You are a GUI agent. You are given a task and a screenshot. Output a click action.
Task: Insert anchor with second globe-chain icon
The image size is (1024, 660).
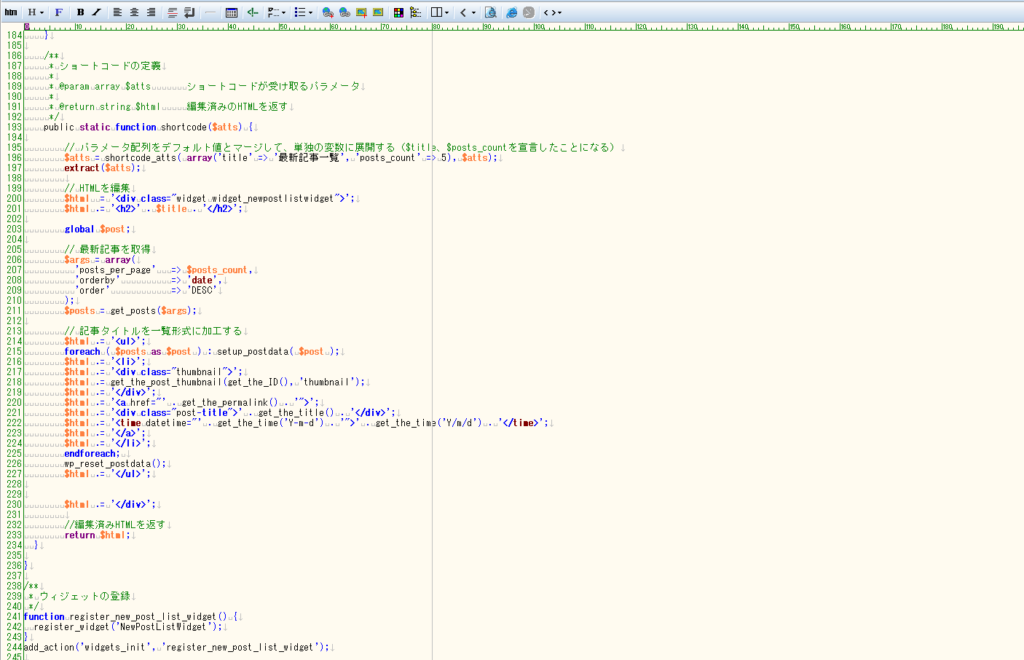345,12
